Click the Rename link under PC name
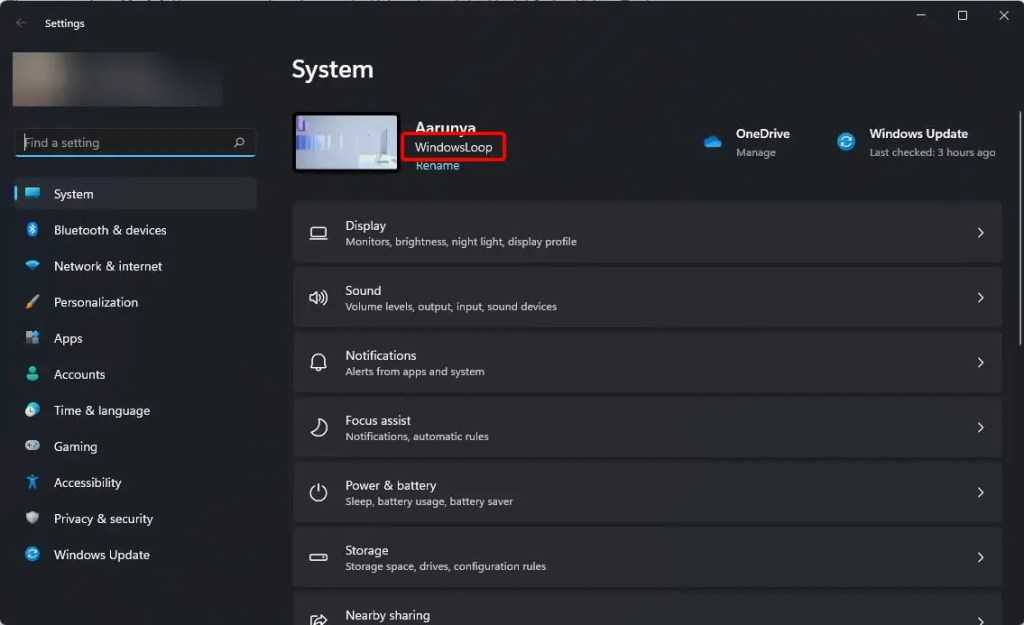Viewport: 1024px width, 625px height. [x=437, y=166]
